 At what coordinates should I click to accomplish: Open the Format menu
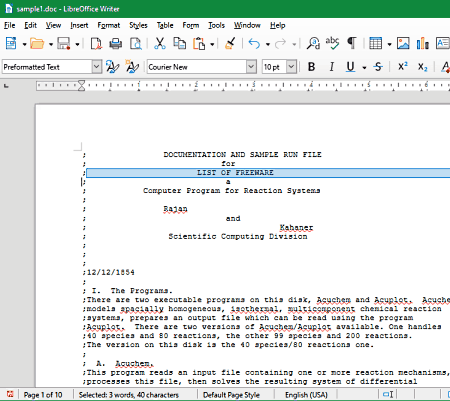point(109,25)
